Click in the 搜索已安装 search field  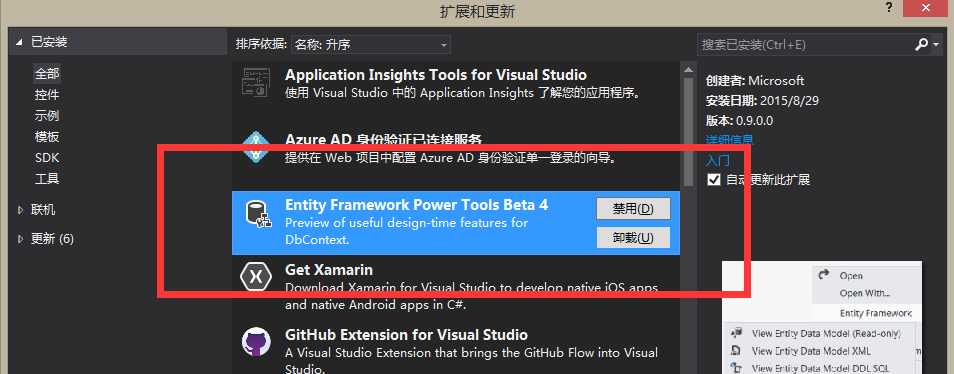[x=805, y=44]
